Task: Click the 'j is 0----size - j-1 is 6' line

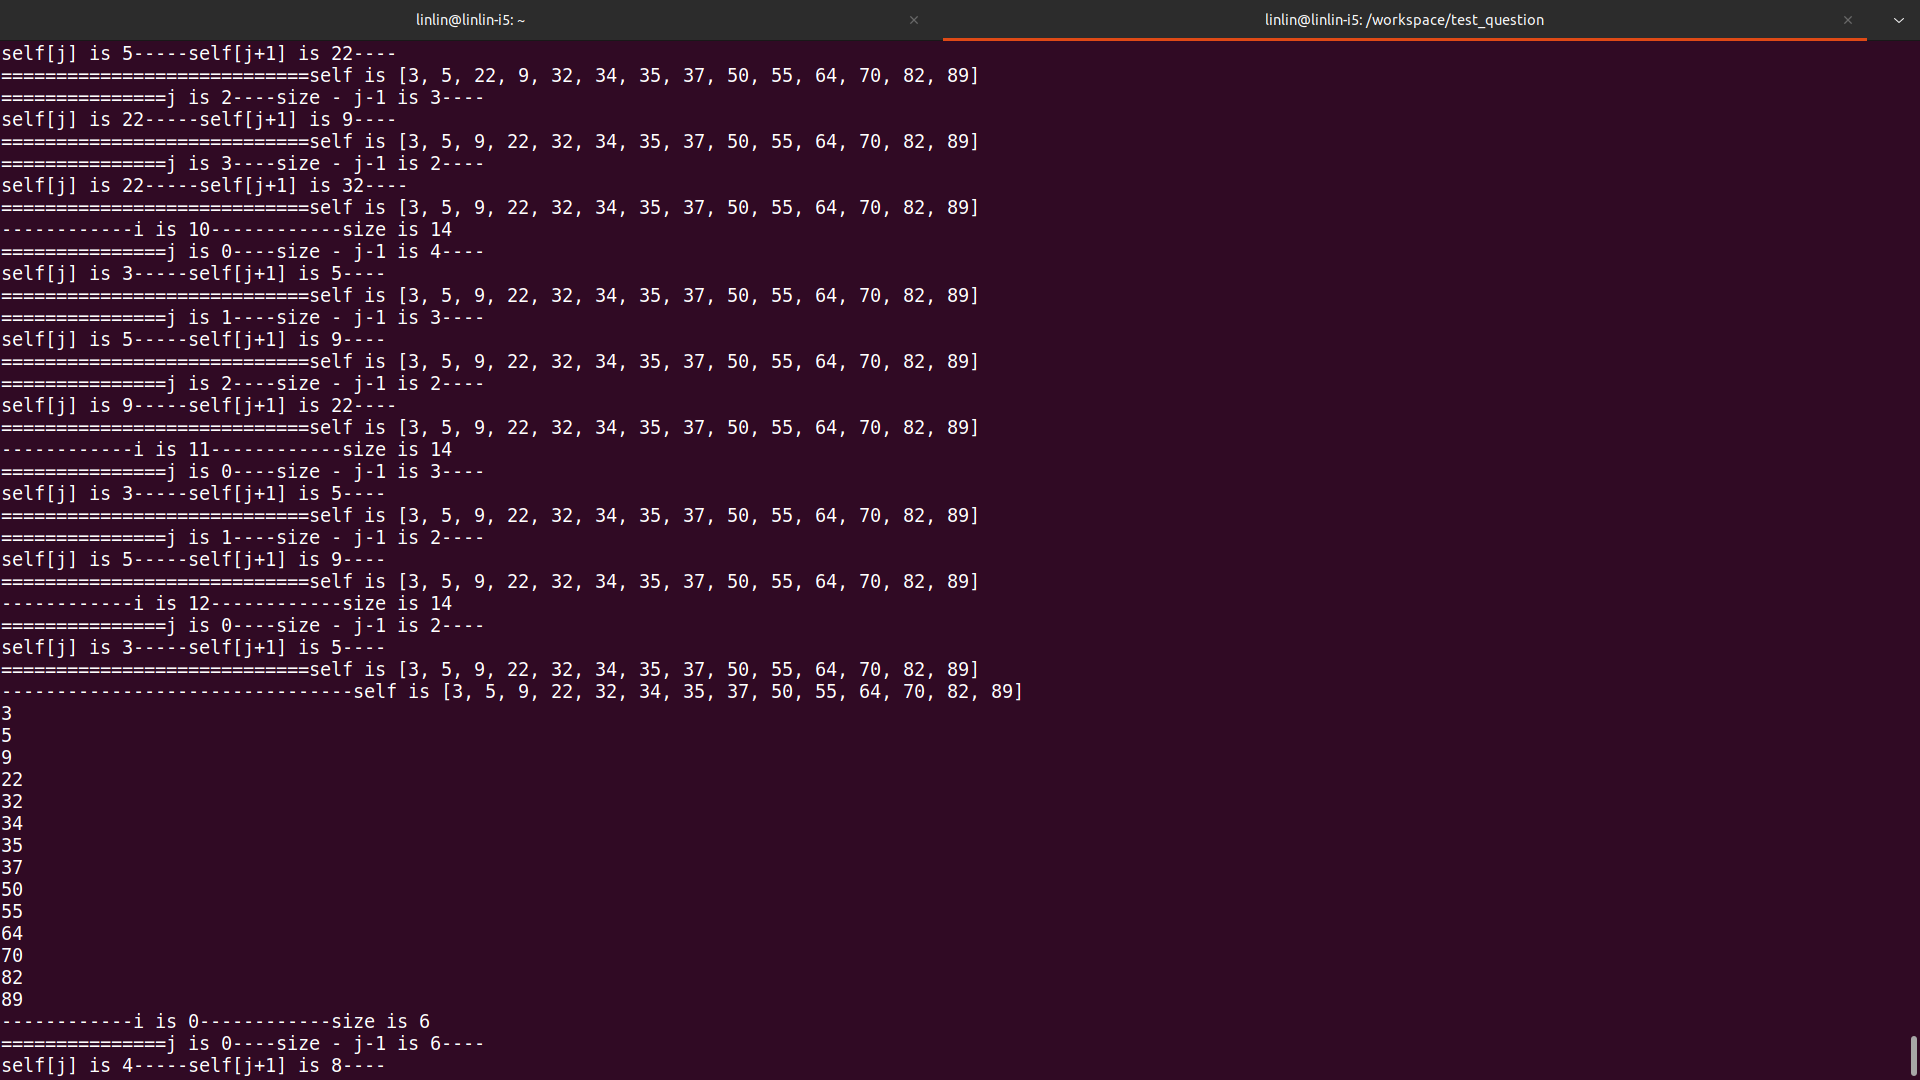Action: click(242, 1044)
